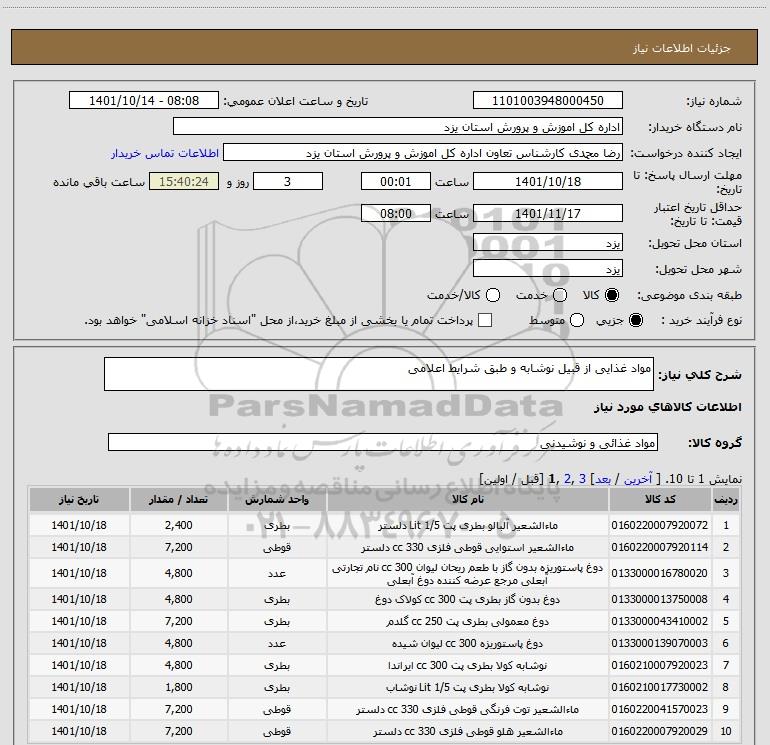Click the واحد شمارش column header

(x=277, y=499)
